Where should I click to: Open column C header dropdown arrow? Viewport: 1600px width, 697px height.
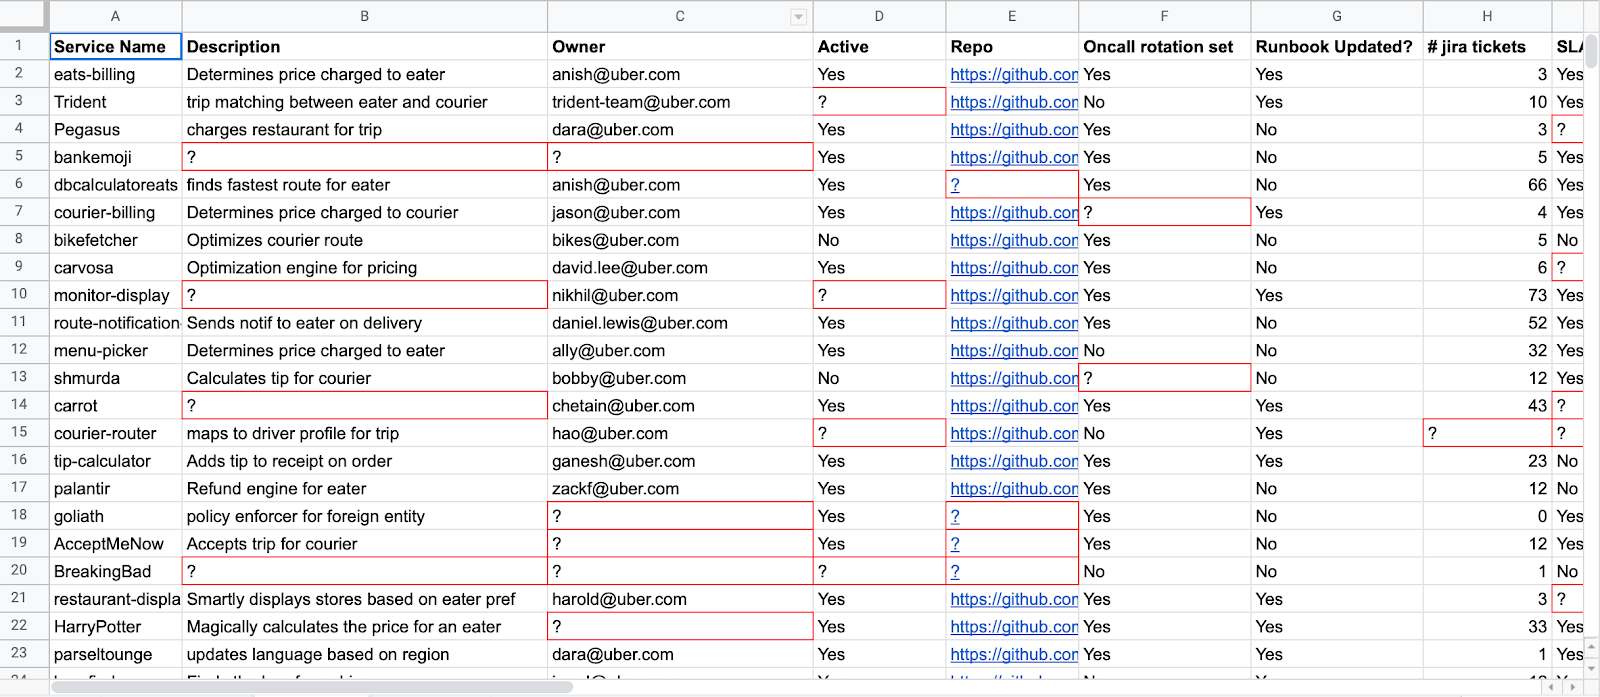(x=798, y=17)
